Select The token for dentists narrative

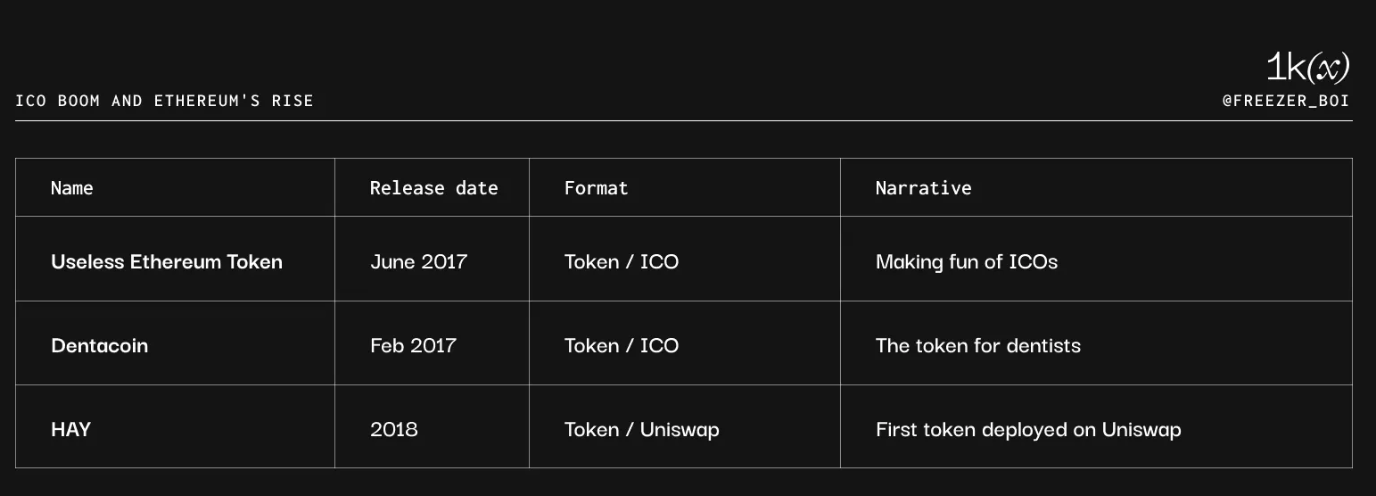977,346
